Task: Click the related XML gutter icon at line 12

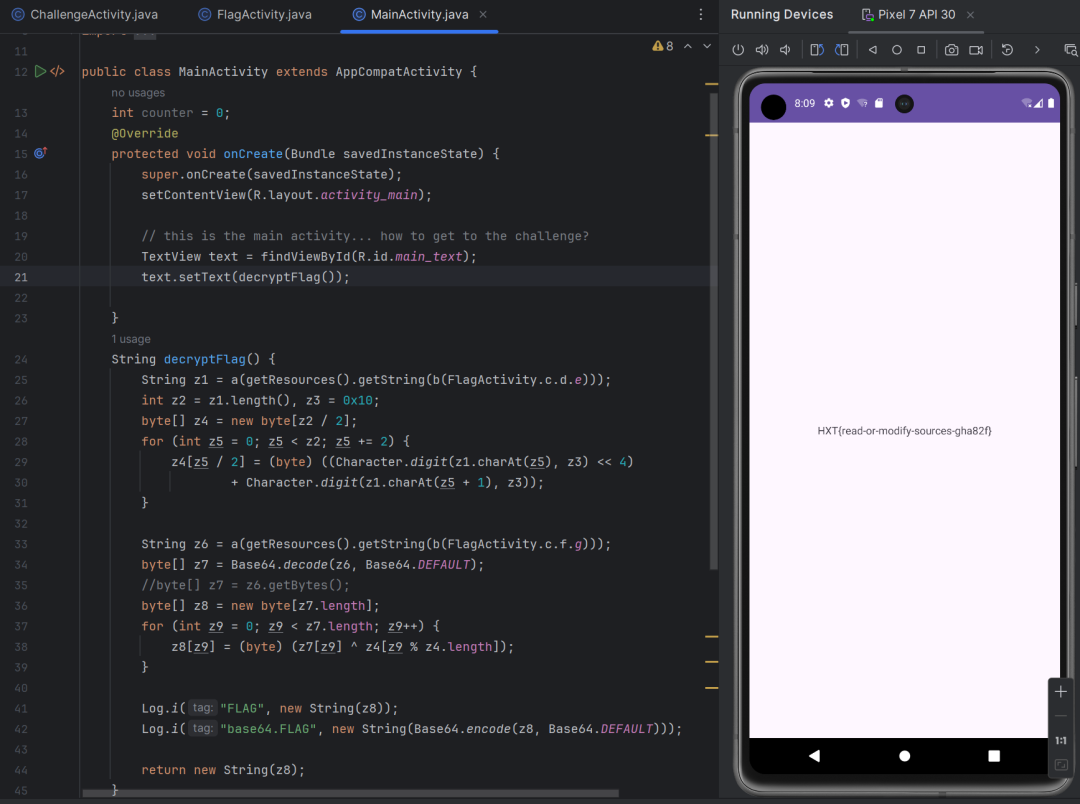Action: [x=58, y=71]
